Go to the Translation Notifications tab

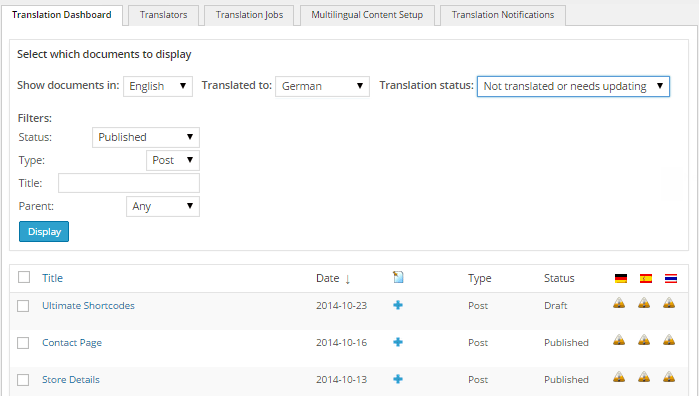503,15
